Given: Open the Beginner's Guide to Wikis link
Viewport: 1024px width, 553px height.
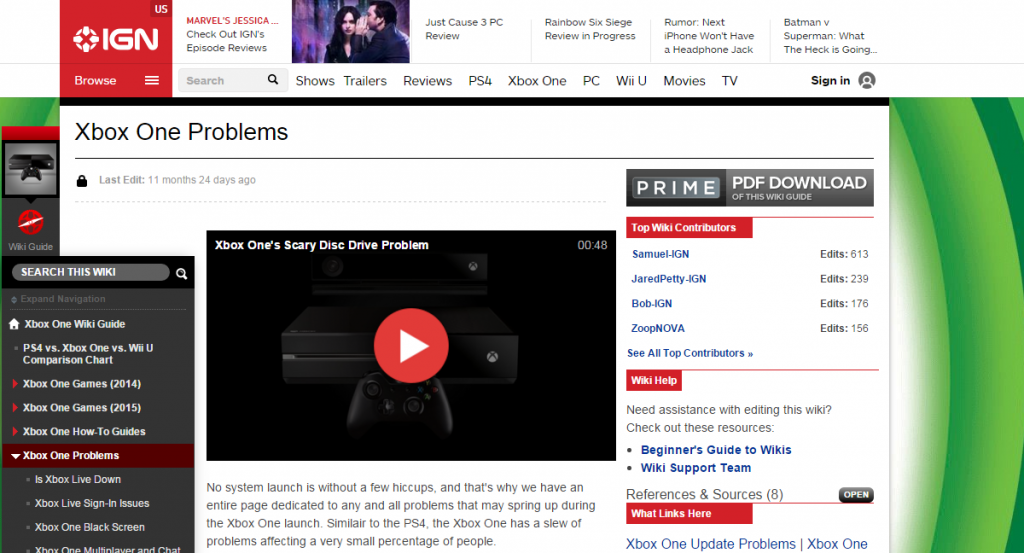Looking at the screenshot, I should tap(715, 450).
